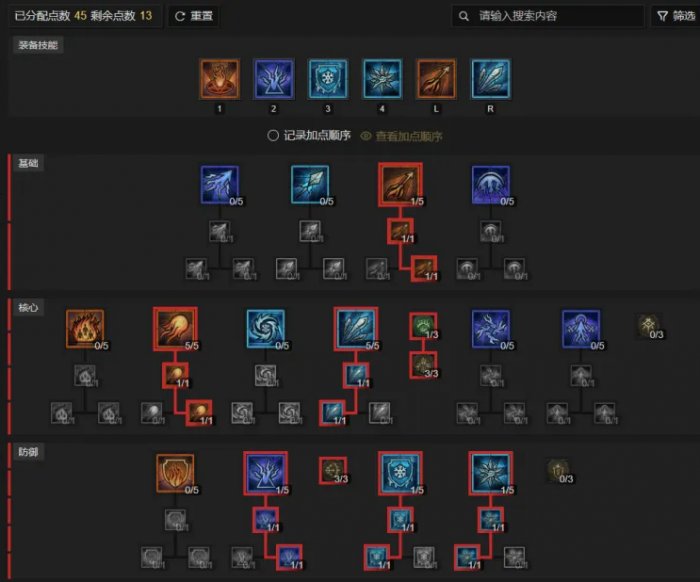Image resolution: width=700 pixels, height=582 pixels.
Task: Add a point to Fire Bolt 1/5
Action: (x=400, y=185)
